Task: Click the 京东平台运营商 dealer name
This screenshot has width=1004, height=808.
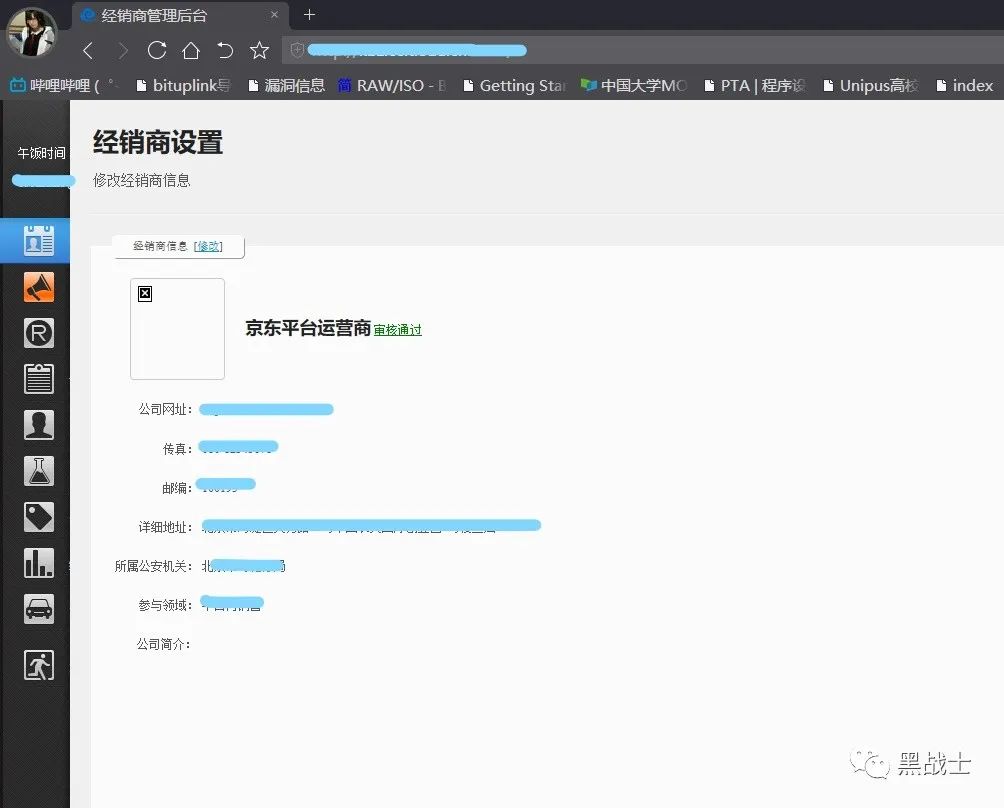Action: [308, 328]
